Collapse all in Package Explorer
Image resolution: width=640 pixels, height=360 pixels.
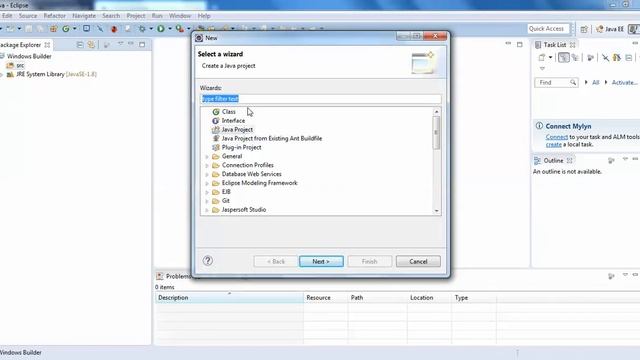pyautogui.click(x=80, y=44)
